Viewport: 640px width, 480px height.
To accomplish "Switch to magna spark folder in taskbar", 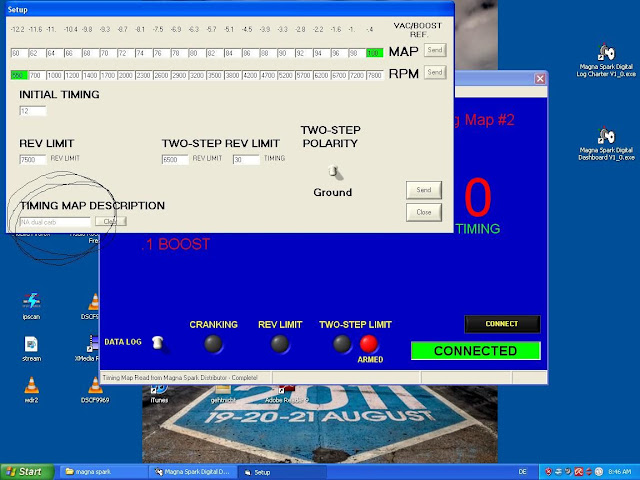I will 103,472.
